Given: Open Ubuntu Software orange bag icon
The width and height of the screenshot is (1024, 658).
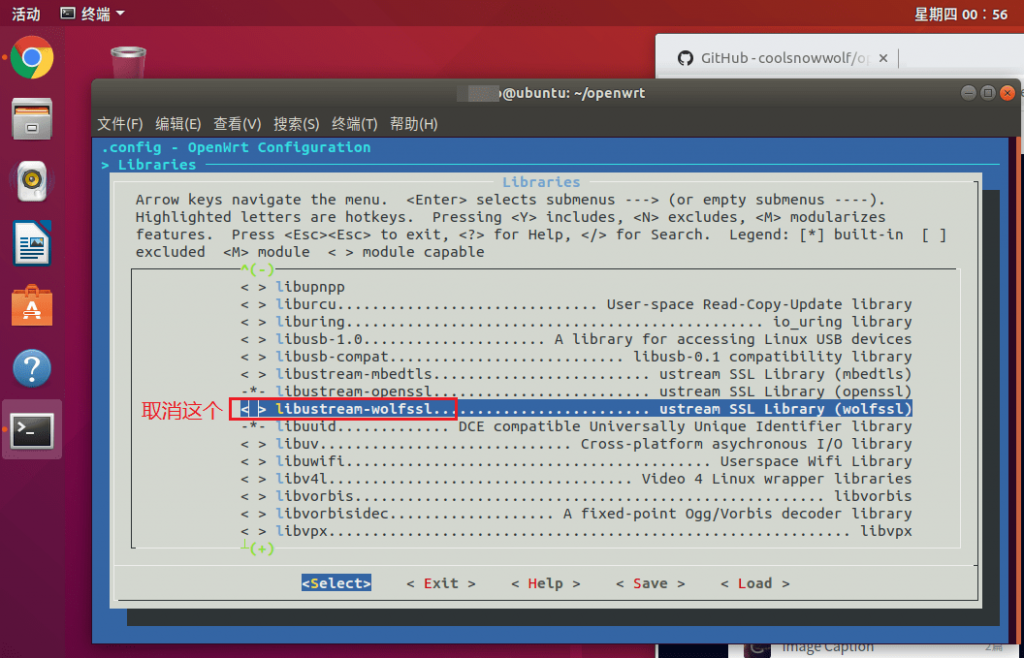Looking at the screenshot, I should [31, 306].
